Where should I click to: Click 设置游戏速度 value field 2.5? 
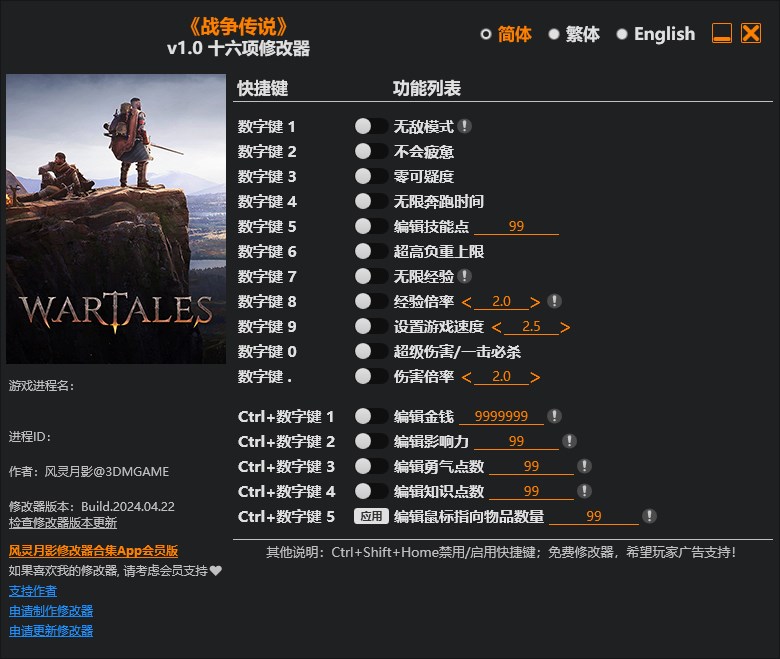531,326
